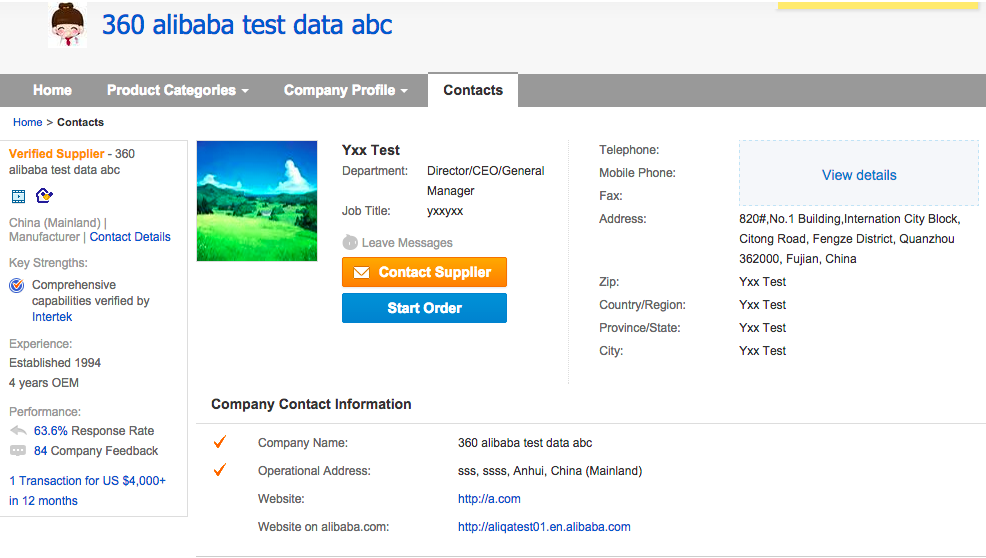Viewport: 986px width, 558px height.
Task: Click the trade assurance crown icon
Action: (44, 196)
